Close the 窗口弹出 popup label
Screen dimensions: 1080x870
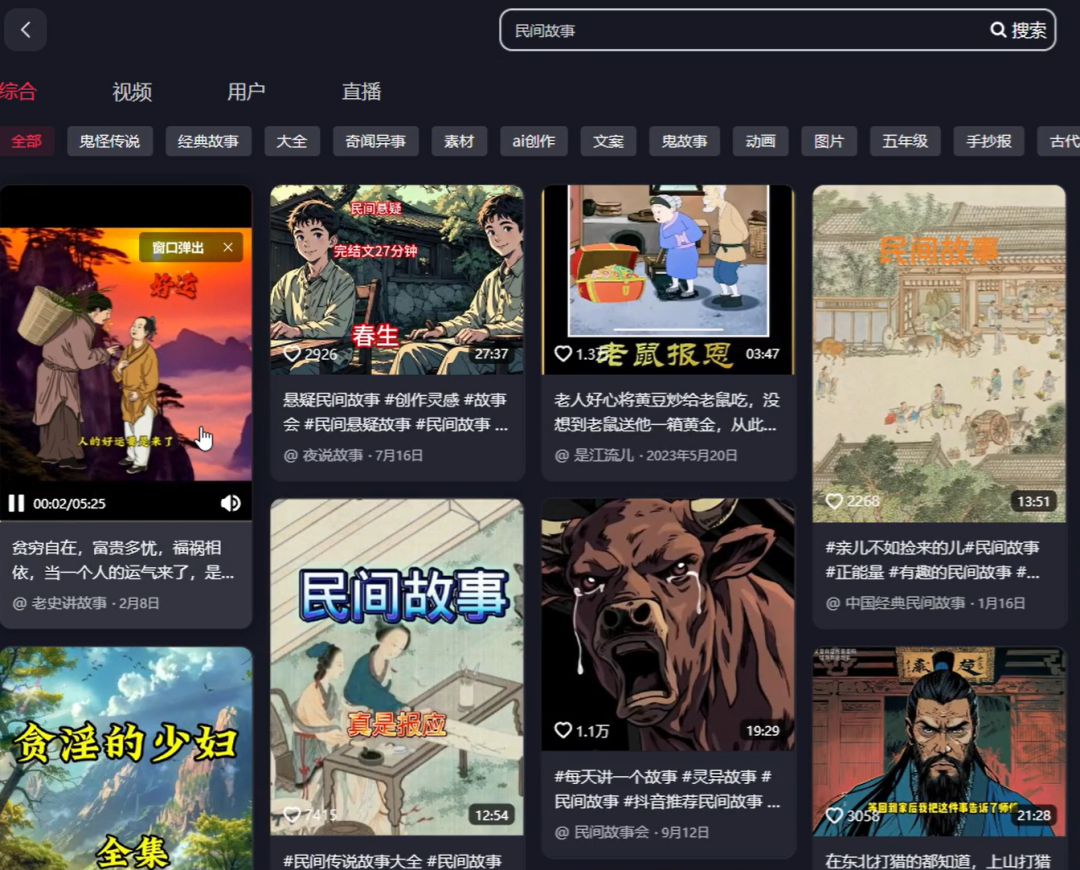tap(228, 247)
